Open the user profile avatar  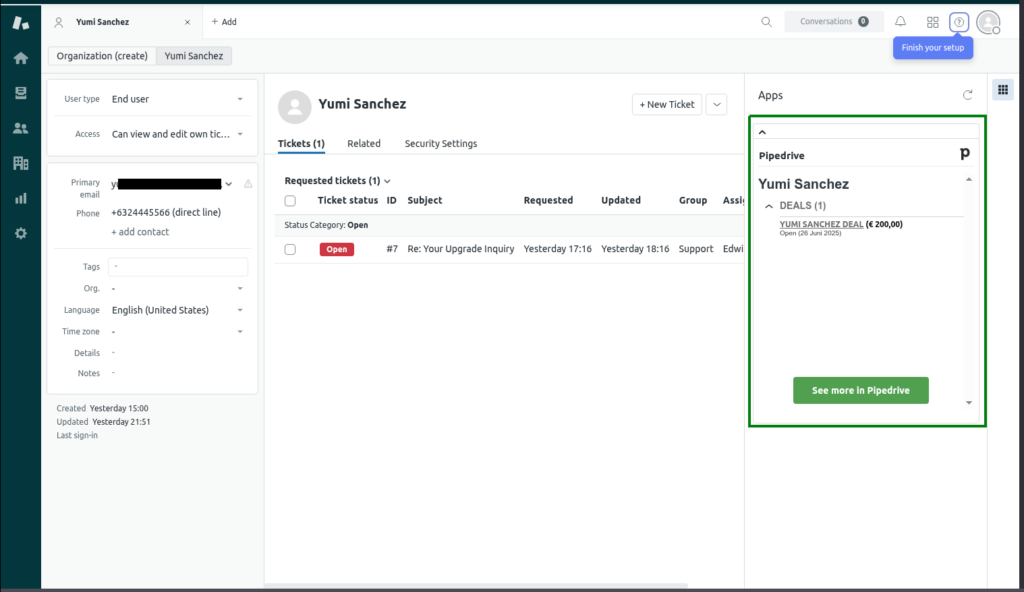[x=988, y=22]
